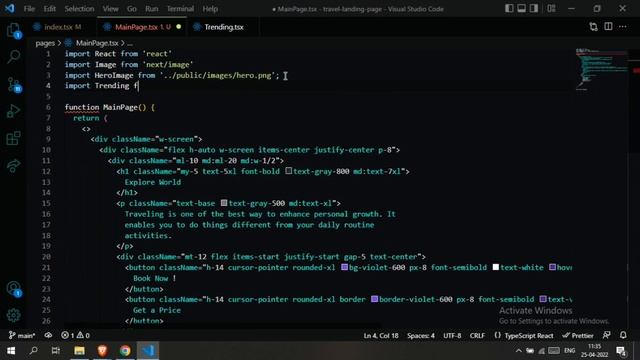Open Task View on the taskbar
640x360 pixels.
pyautogui.click(x=56, y=351)
